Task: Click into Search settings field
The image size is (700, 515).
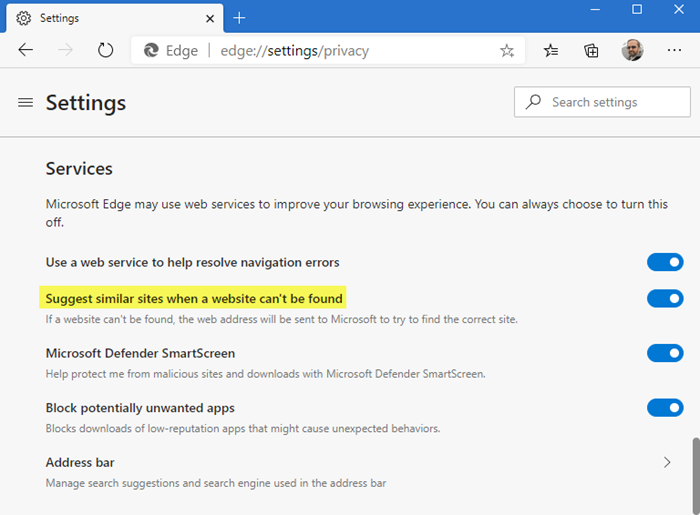Action: coord(602,102)
